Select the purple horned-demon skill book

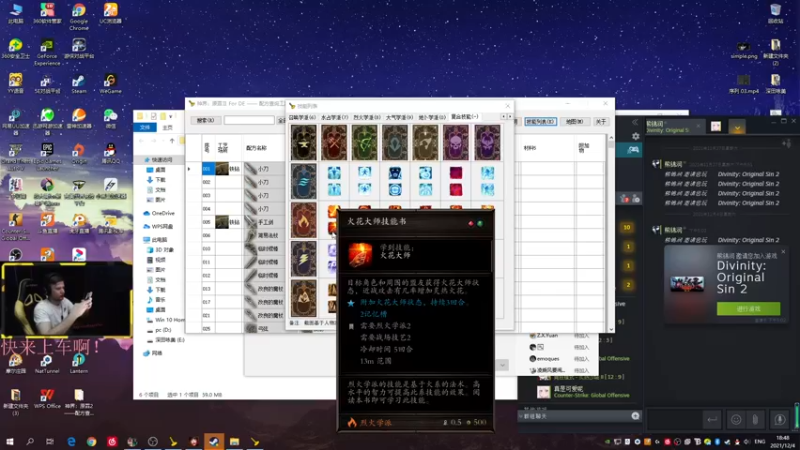click(x=487, y=142)
